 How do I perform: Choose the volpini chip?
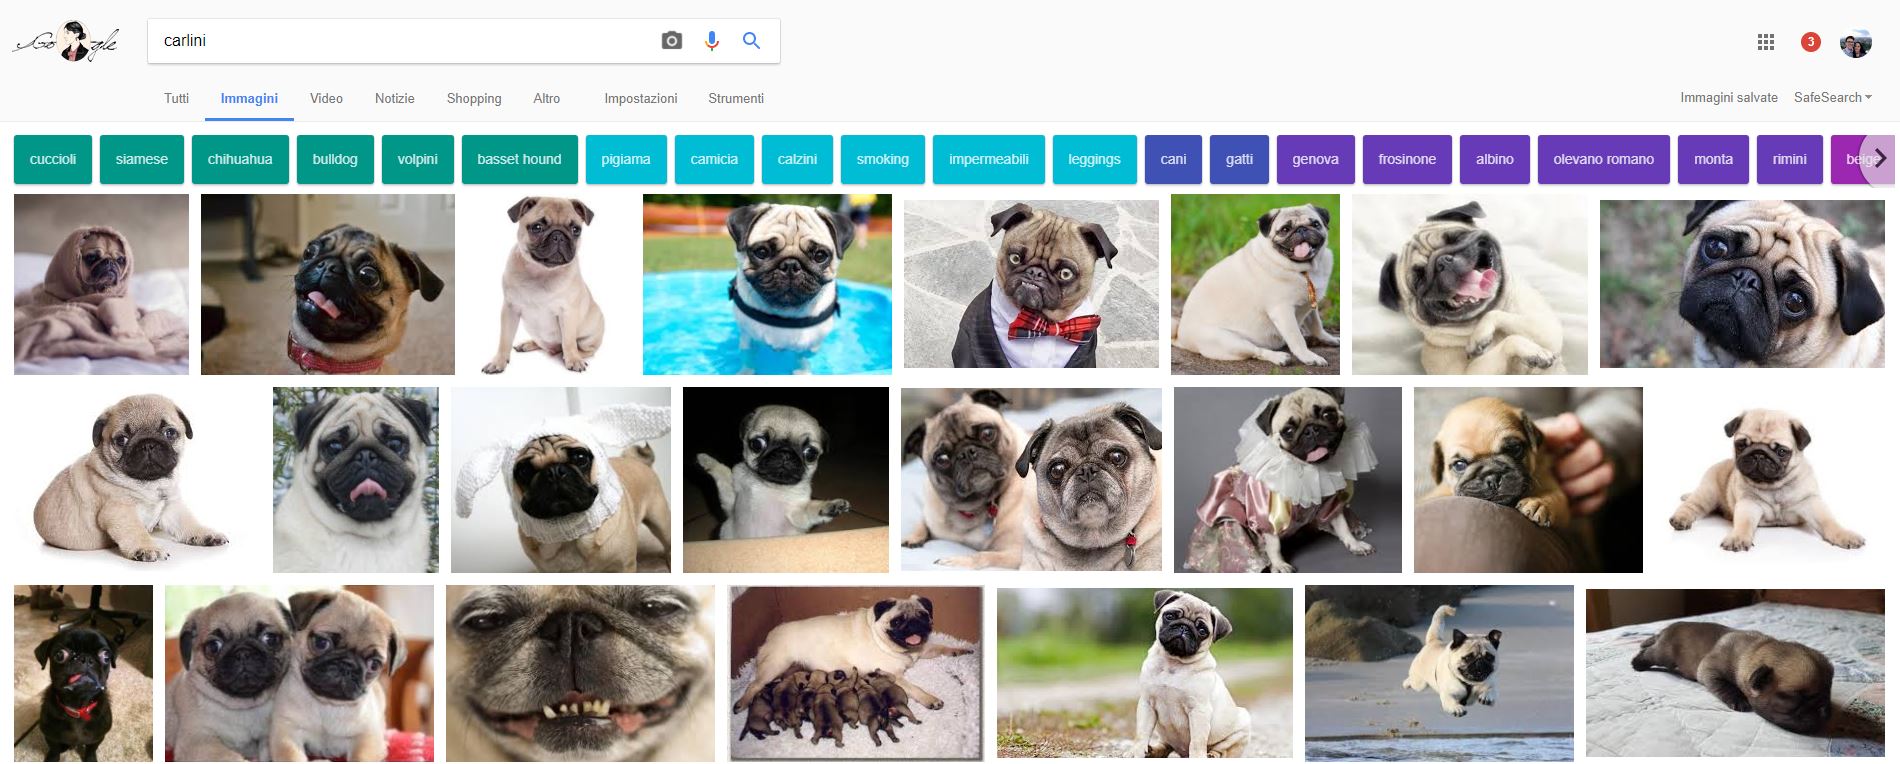point(418,159)
